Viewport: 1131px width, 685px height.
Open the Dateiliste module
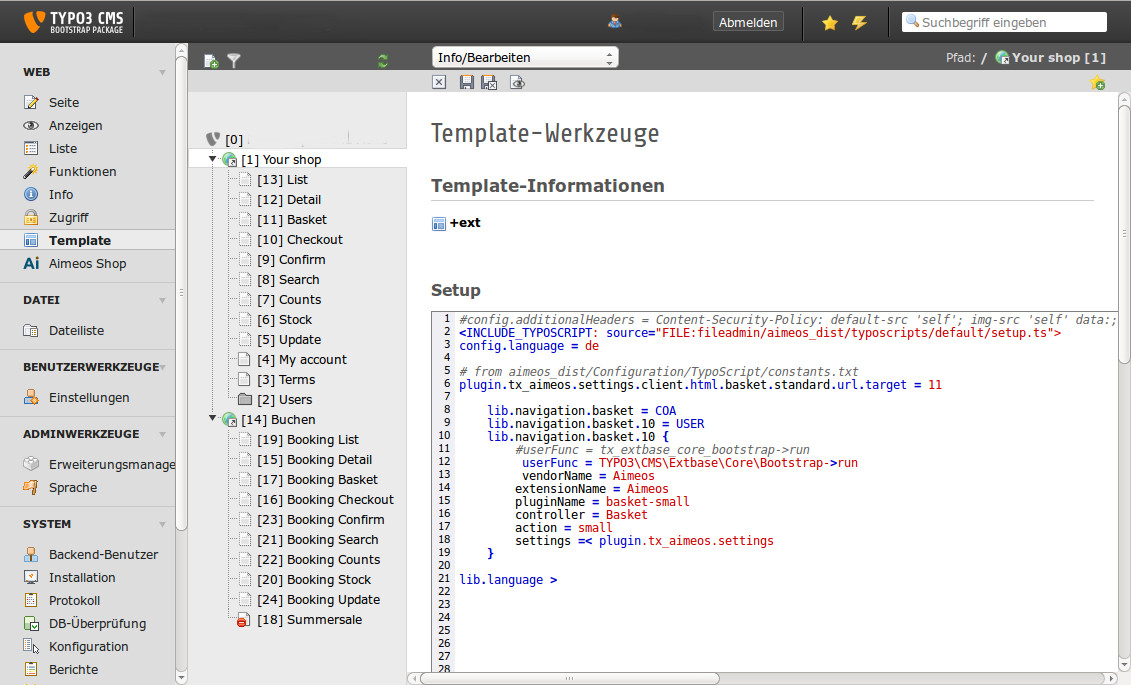coord(76,330)
